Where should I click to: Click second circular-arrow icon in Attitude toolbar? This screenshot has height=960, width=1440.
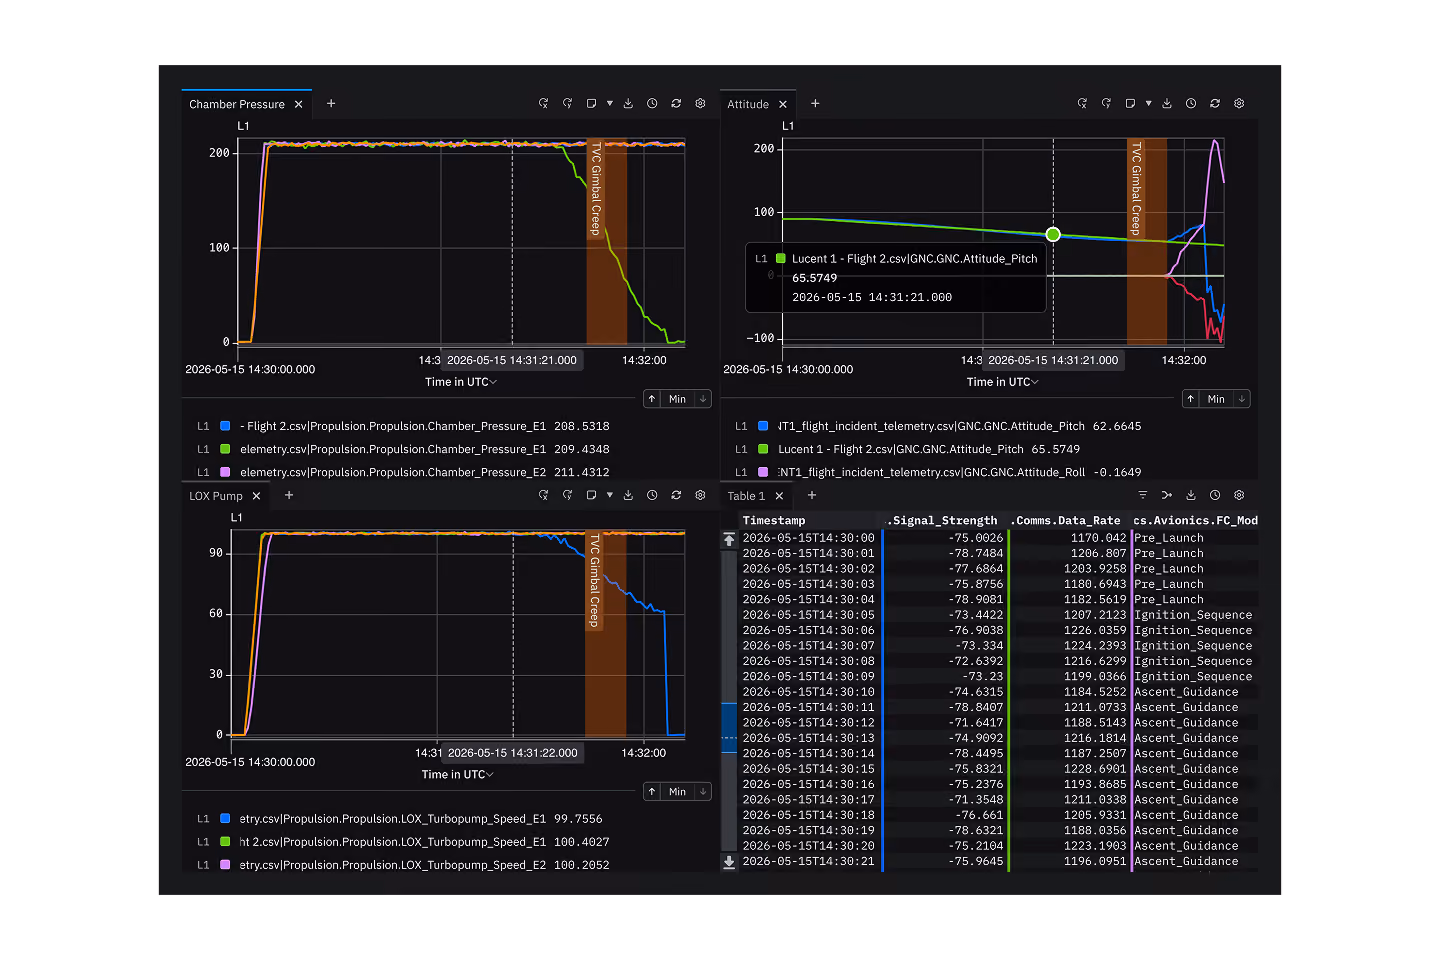(x=1106, y=103)
